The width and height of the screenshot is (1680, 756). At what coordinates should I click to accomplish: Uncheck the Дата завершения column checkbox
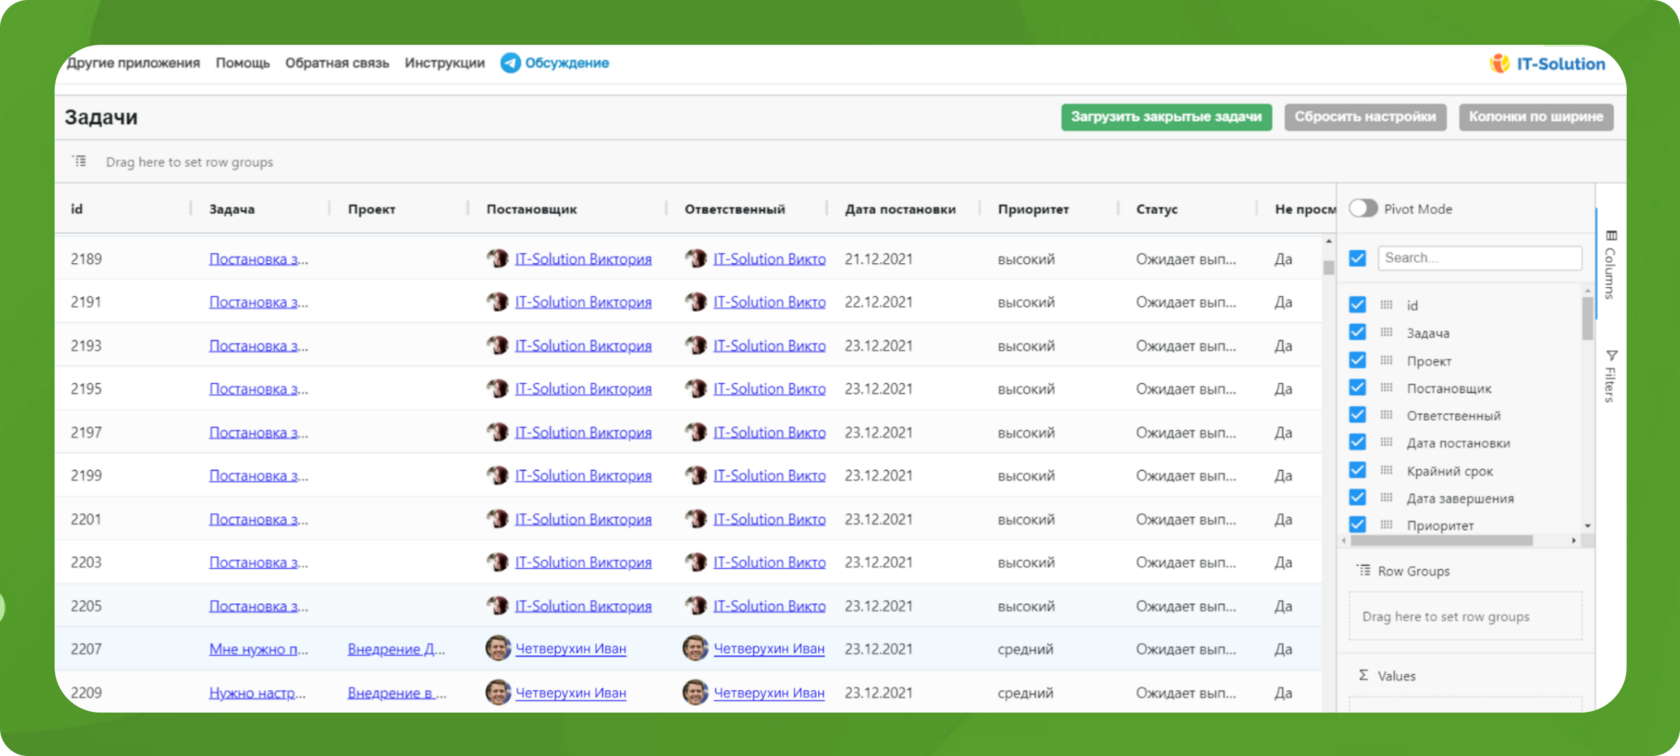pyautogui.click(x=1357, y=497)
